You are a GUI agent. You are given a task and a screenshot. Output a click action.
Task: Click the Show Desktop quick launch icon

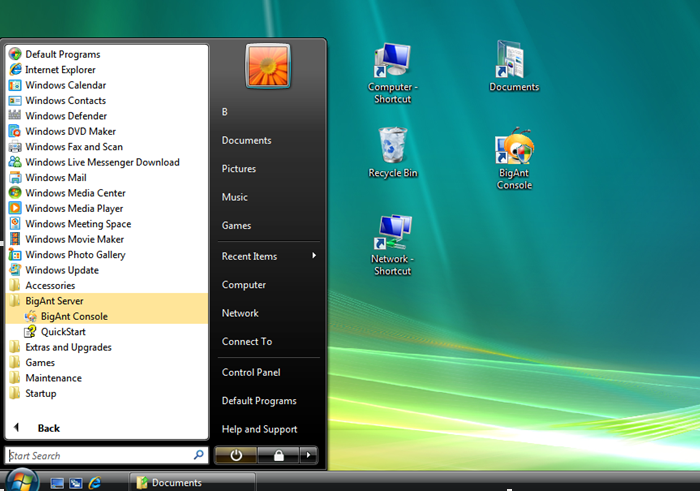(57, 483)
